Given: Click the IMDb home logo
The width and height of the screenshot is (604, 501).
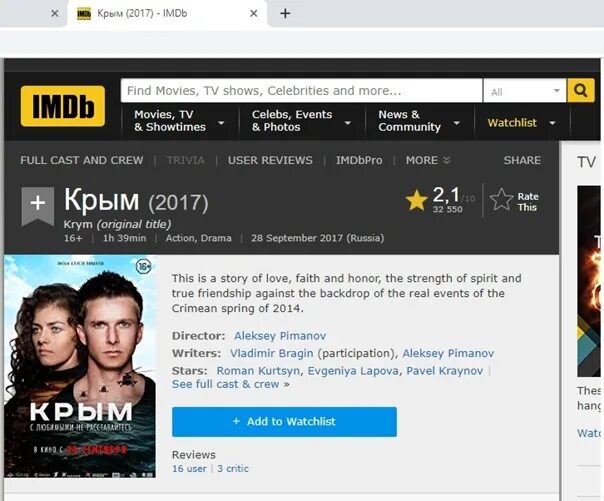Looking at the screenshot, I should click(x=63, y=106).
